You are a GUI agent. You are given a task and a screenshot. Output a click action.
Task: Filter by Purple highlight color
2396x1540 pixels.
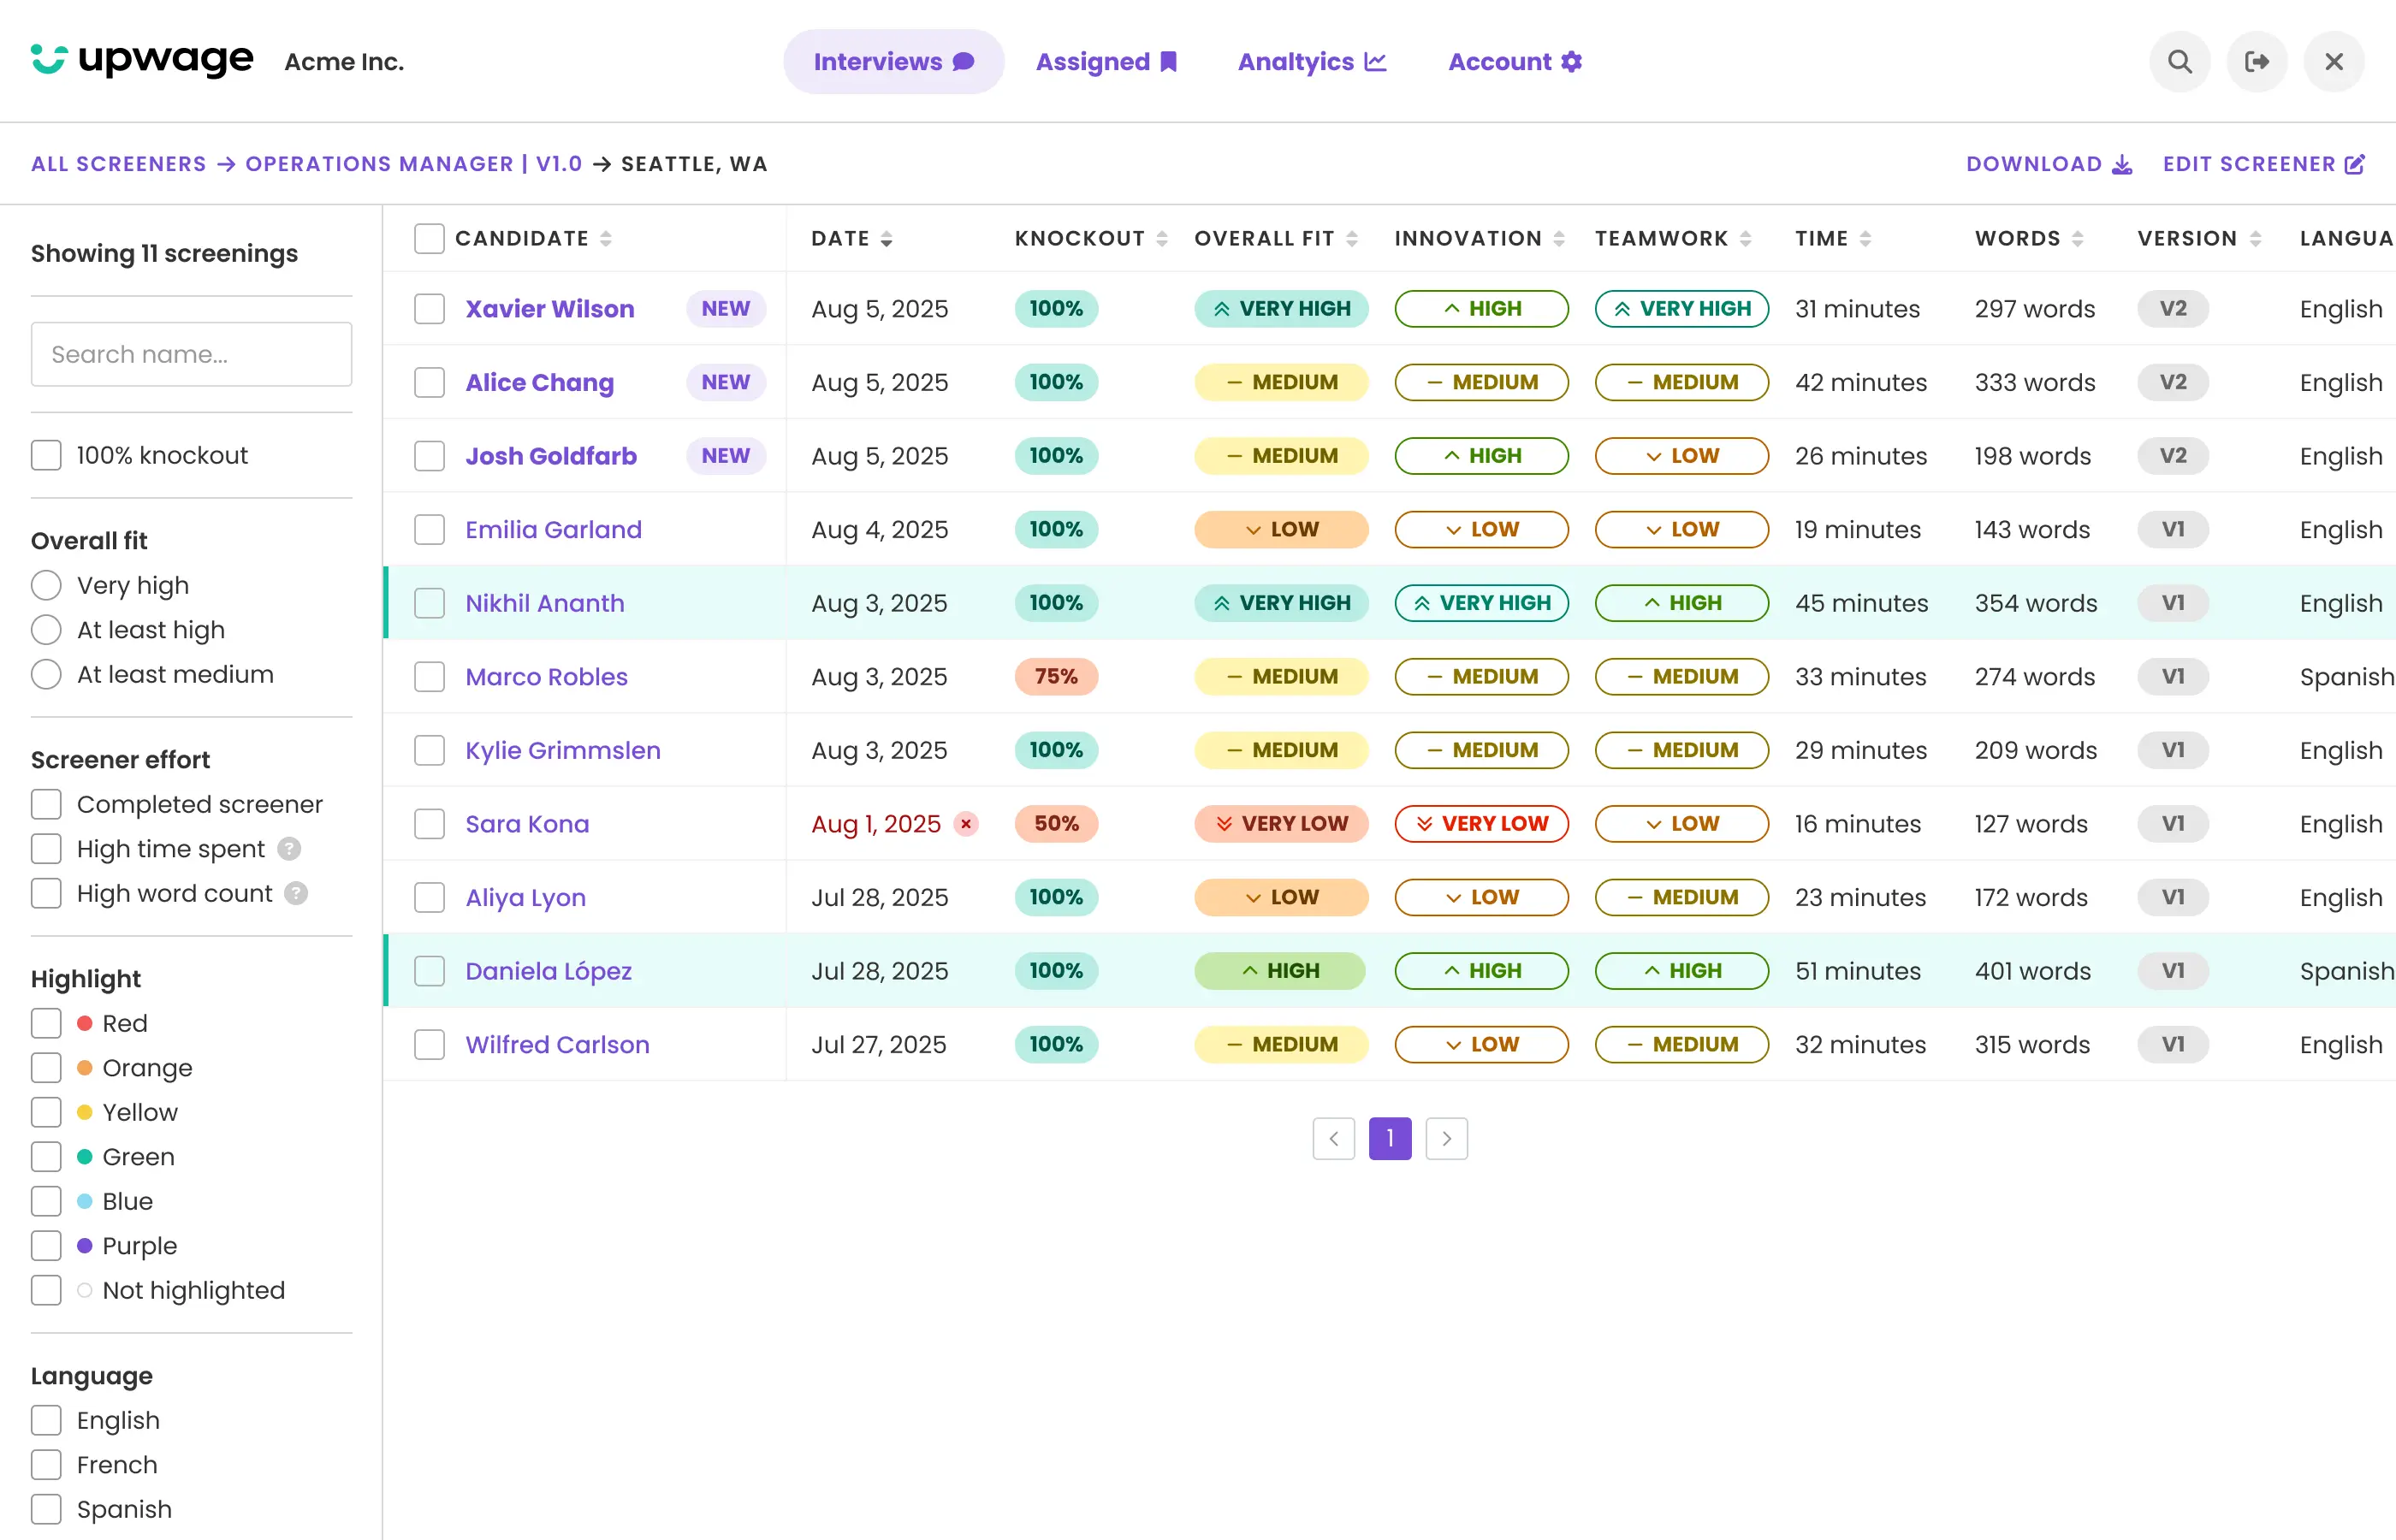(x=46, y=1246)
